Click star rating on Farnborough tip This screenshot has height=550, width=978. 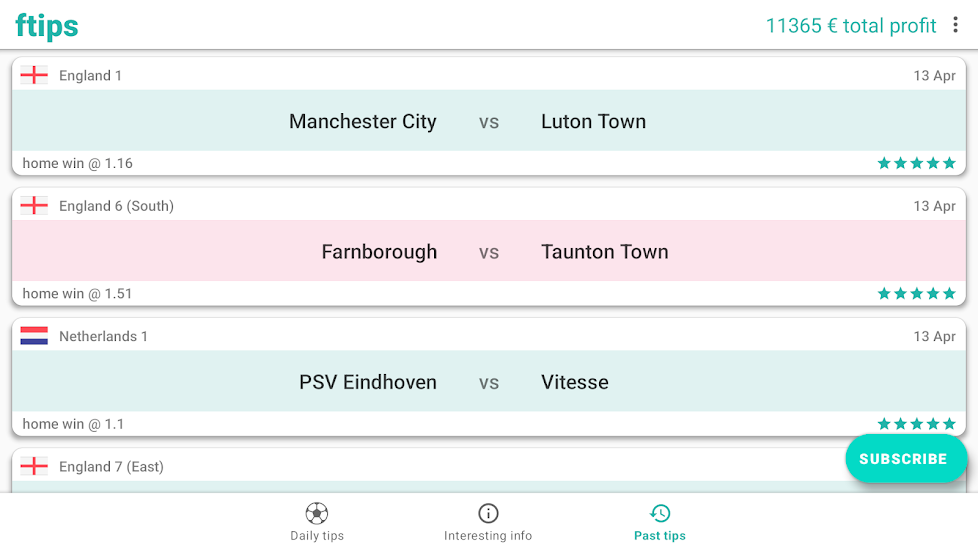[916, 293]
